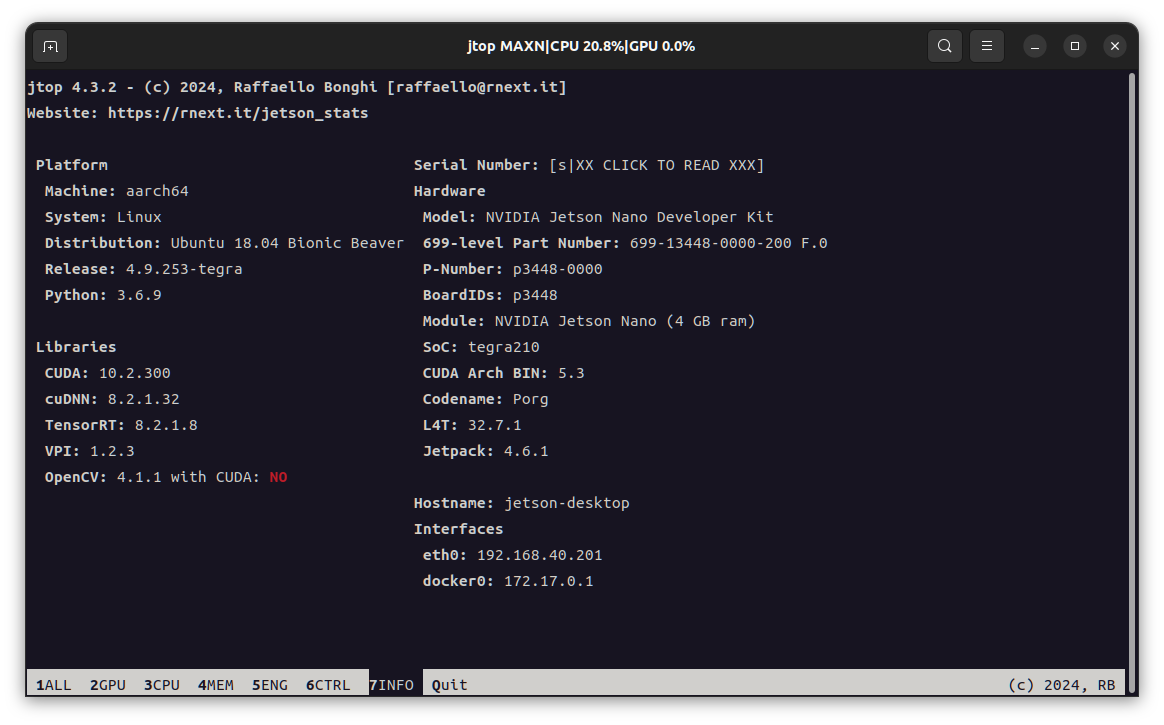This screenshot has height=725, width=1164.
Task: Click Model NVIDIA Jetson Nano Developer Kit
Action: pyautogui.click(x=630, y=217)
